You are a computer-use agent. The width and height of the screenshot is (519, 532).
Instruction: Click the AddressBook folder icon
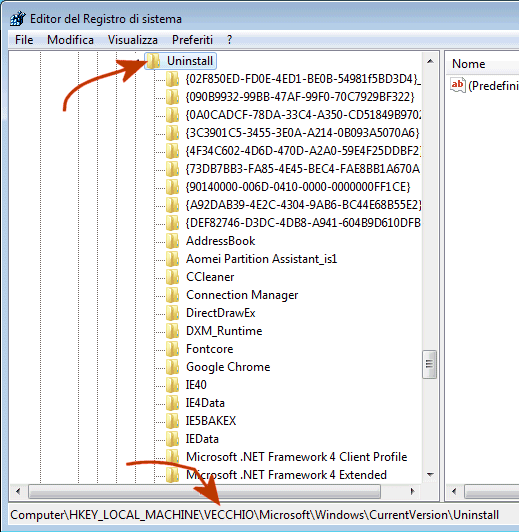[173, 241]
